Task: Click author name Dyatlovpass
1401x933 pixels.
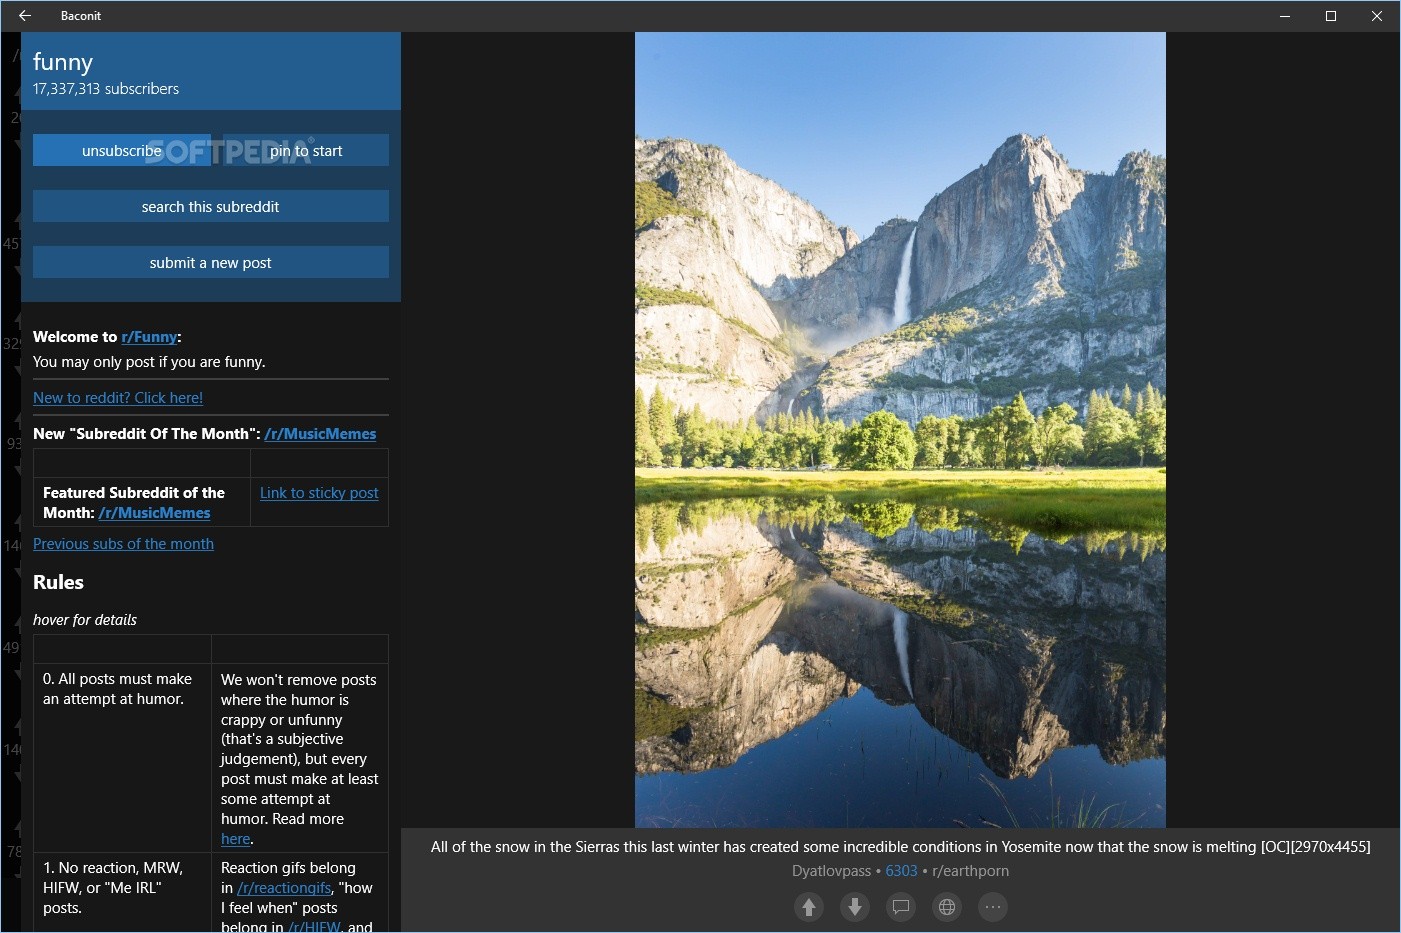Action: (831, 871)
